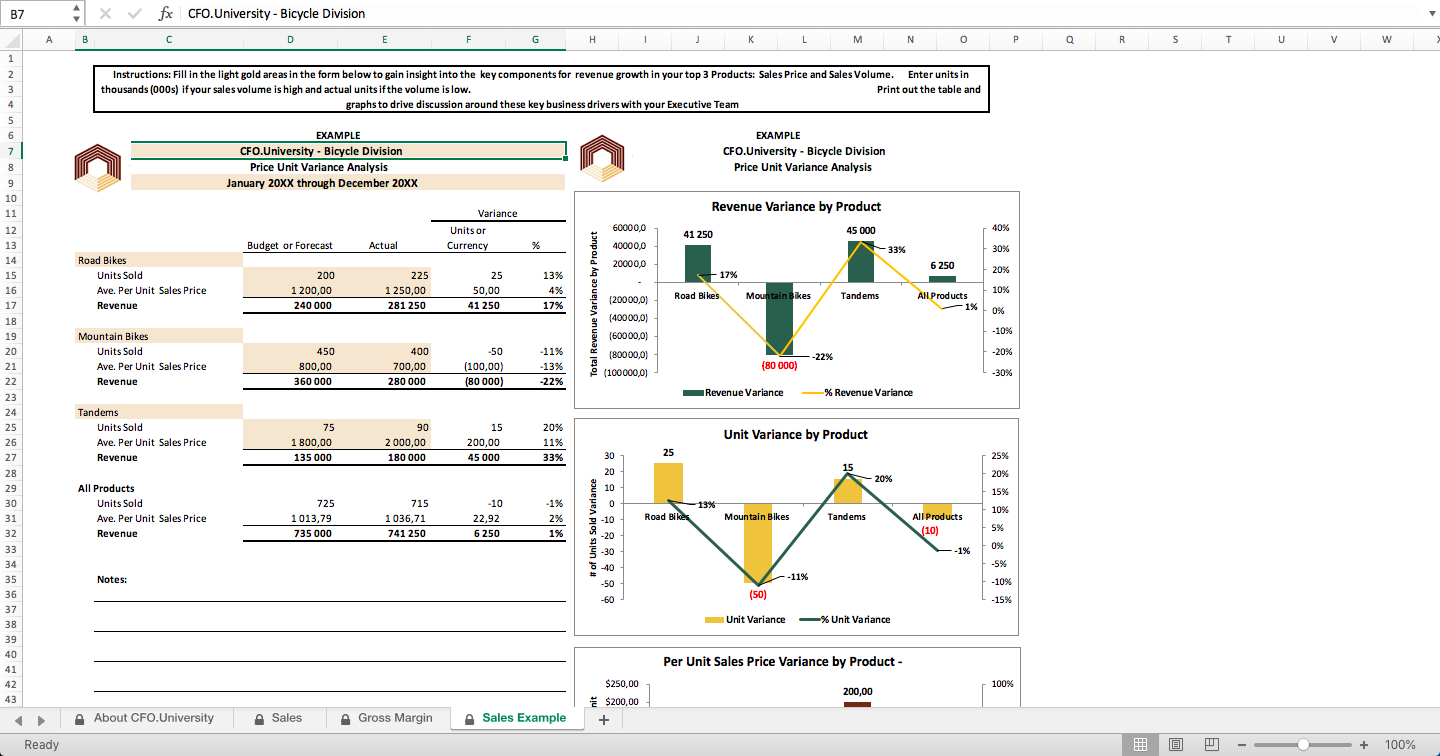This screenshot has height=756, width=1440.
Task: Select the CFO.University logo above the charts
Action: point(601,158)
